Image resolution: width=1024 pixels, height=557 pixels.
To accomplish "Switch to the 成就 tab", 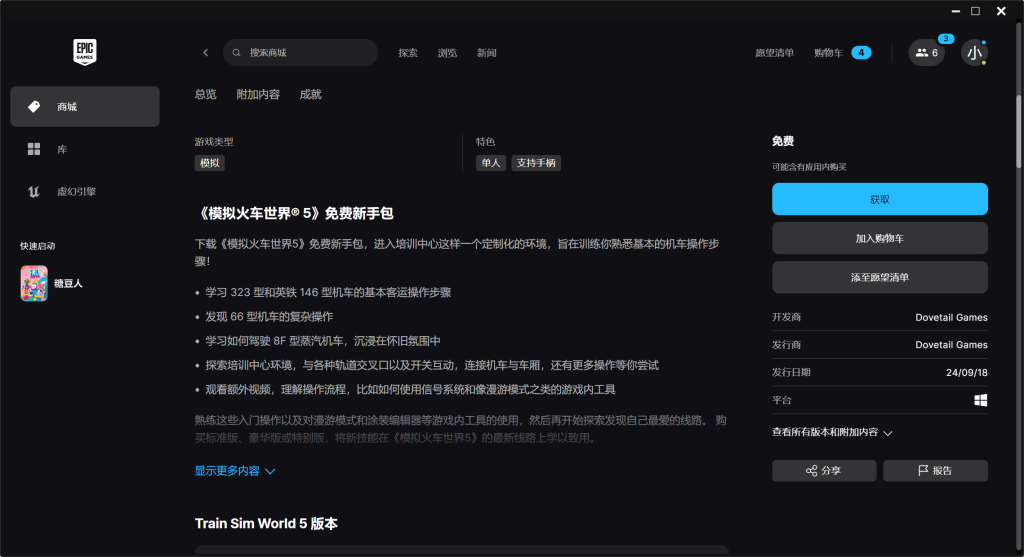I will [x=310, y=95].
